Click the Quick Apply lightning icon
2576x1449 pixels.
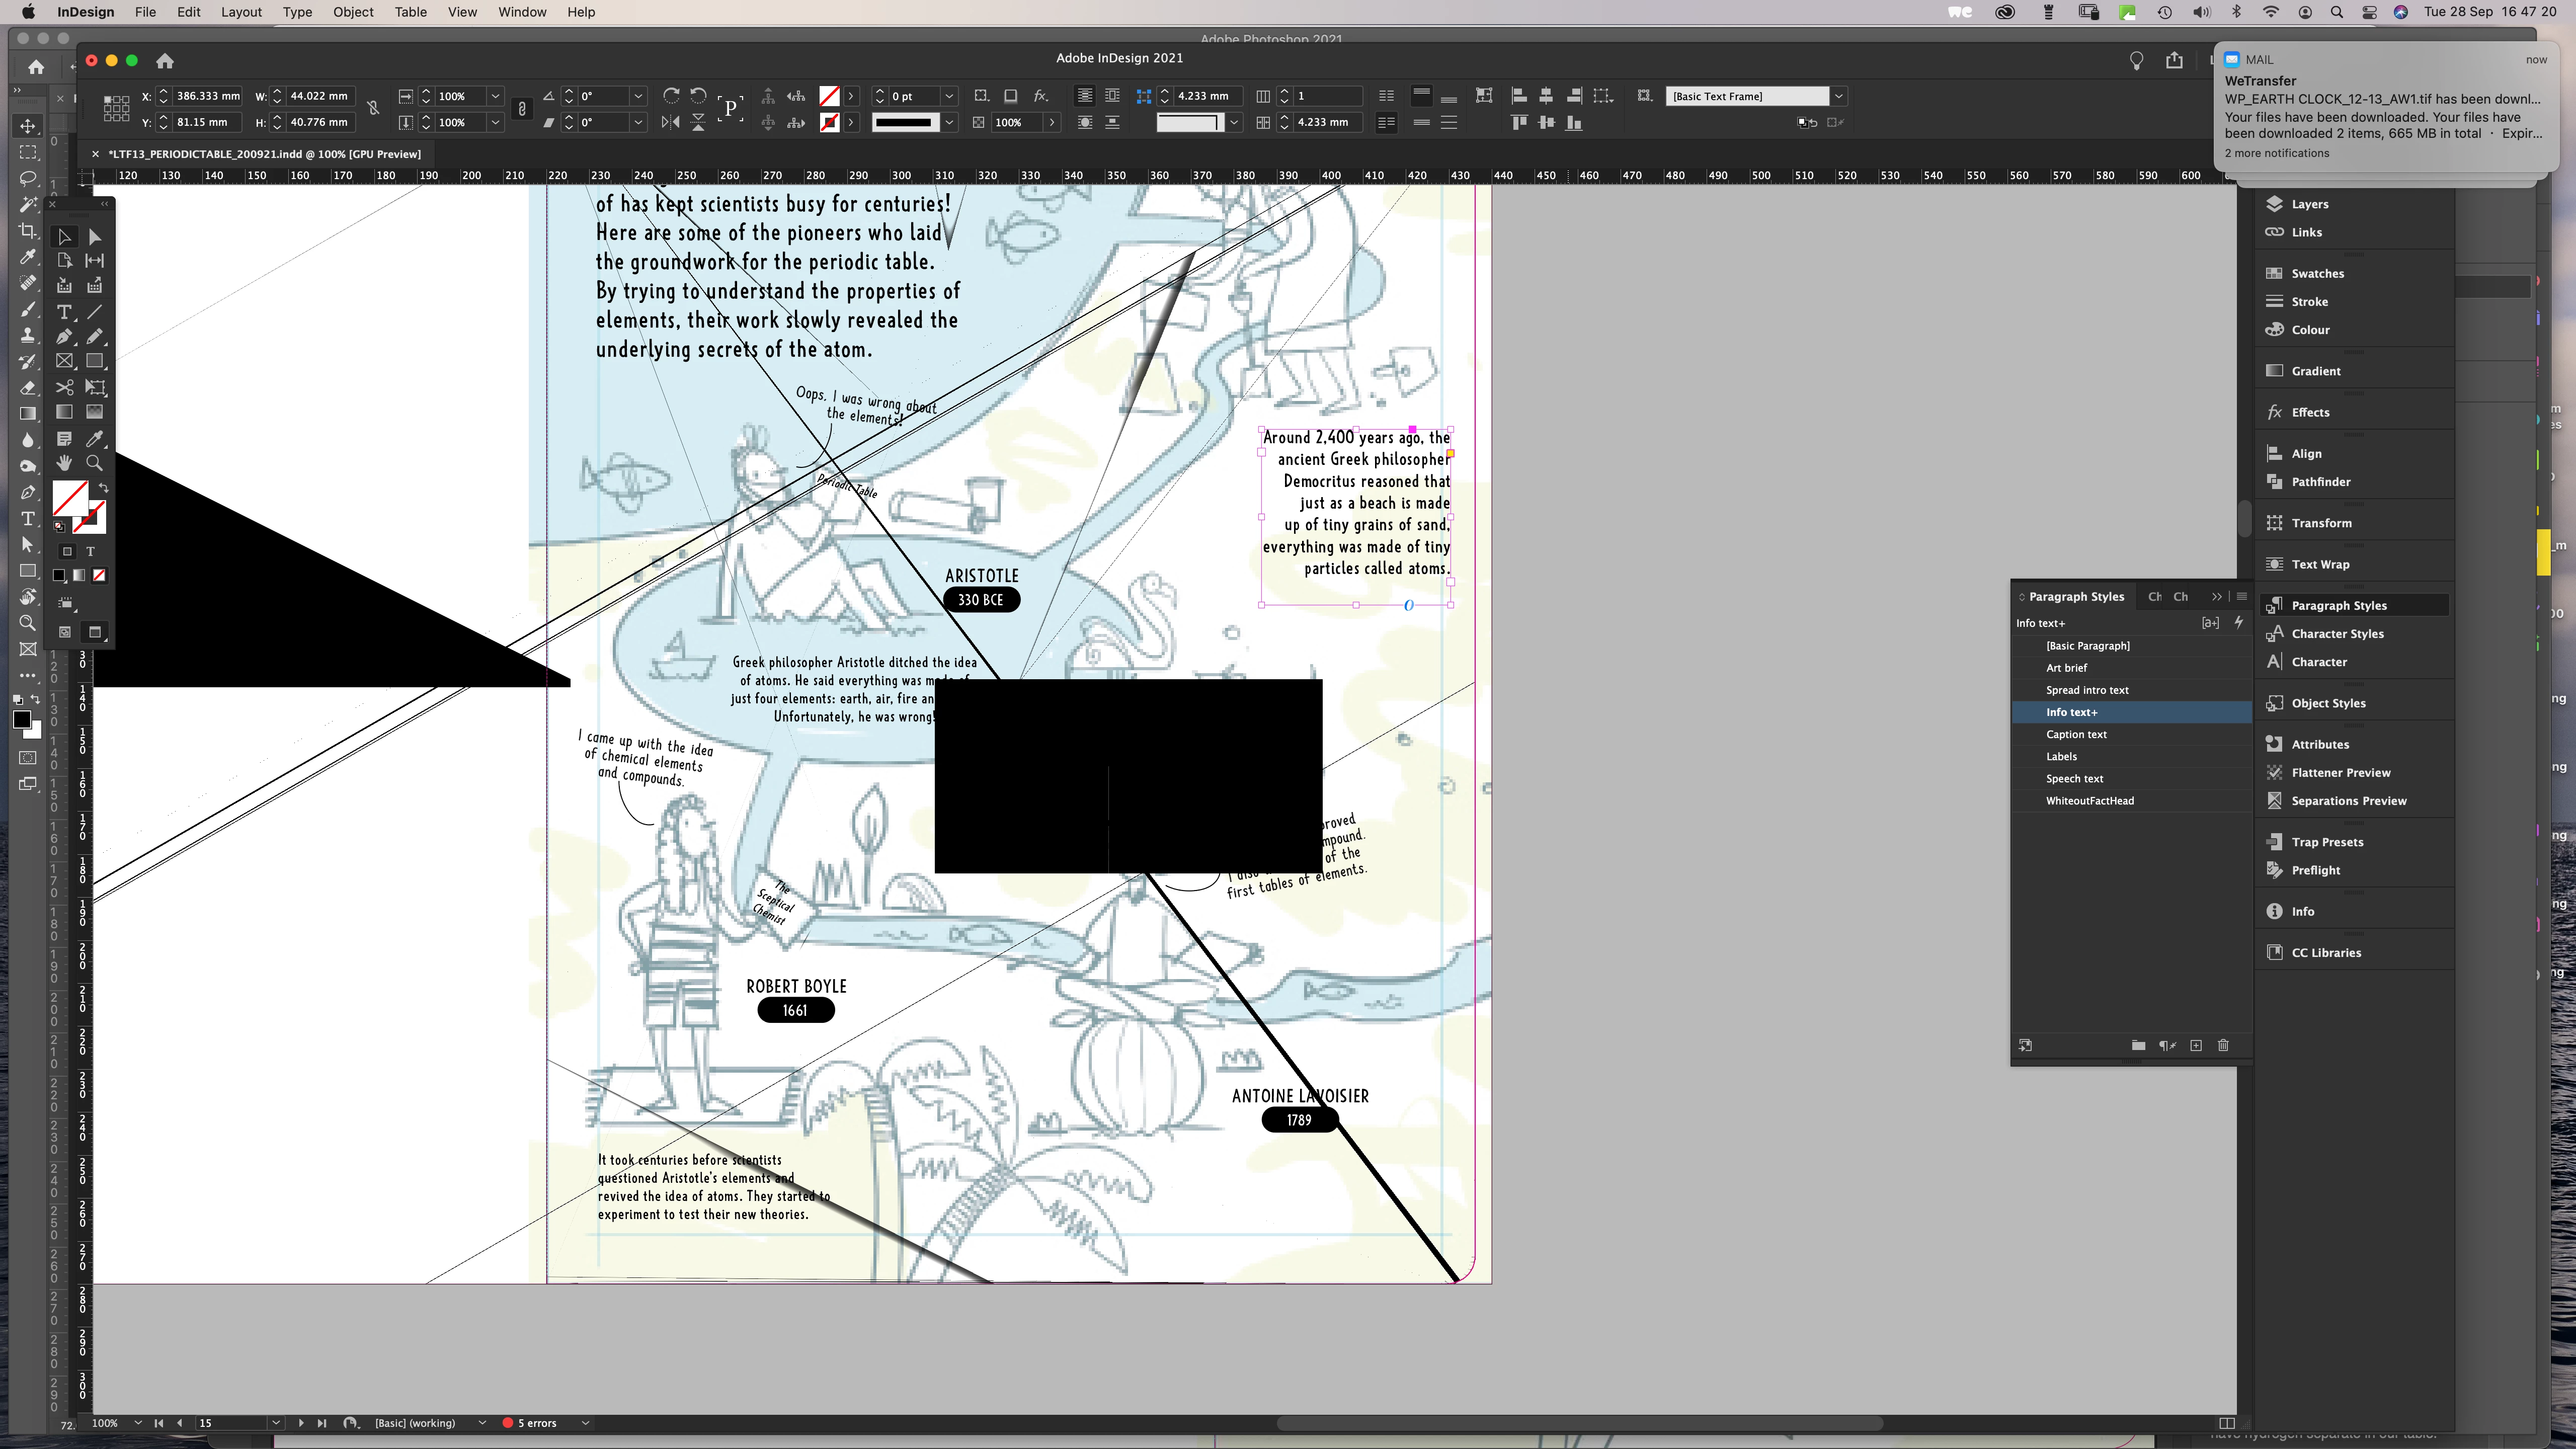[2239, 622]
